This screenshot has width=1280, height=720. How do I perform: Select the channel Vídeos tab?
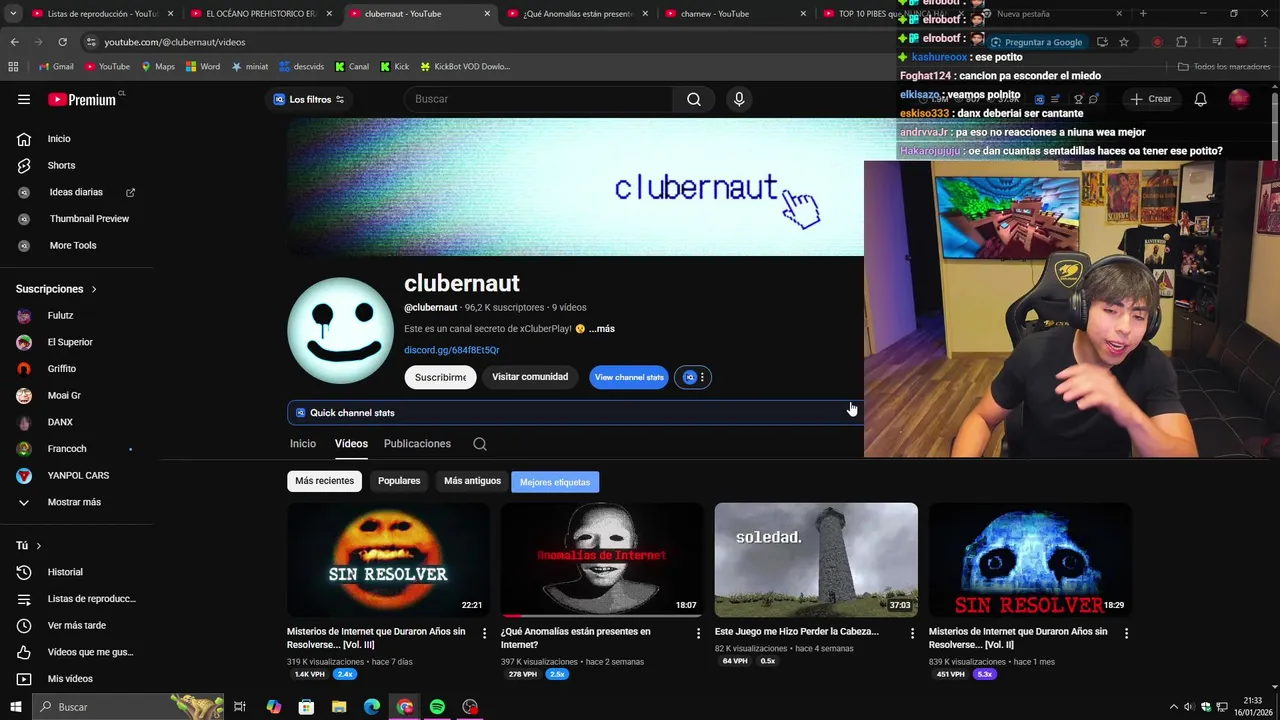coord(351,444)
